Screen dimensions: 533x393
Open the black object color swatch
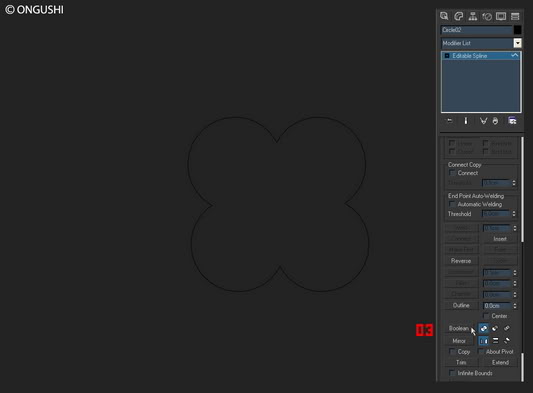pyautogui.click(x=517, y=30)
